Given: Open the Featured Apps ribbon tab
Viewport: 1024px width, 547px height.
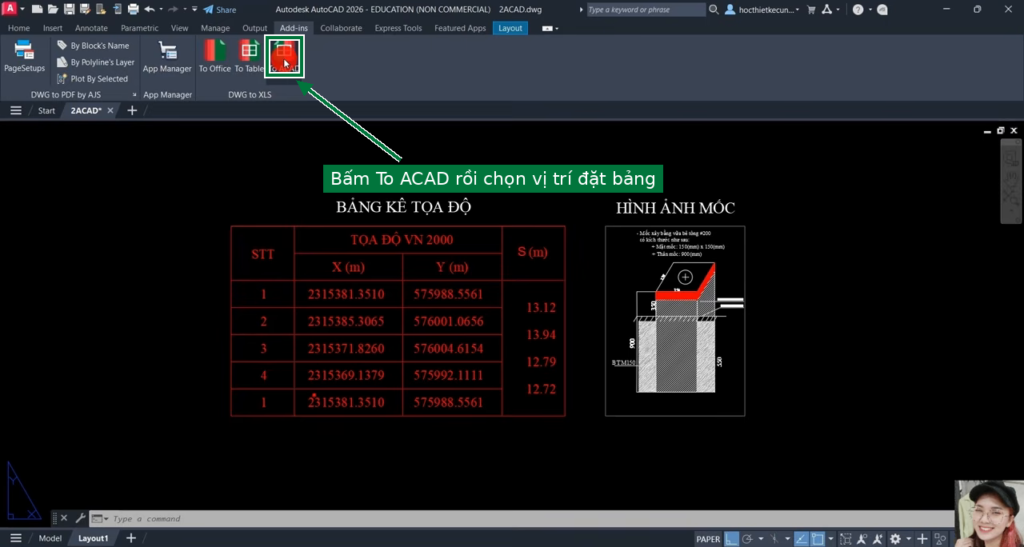Looking at the screenshot, I should [x=460, y=28].
